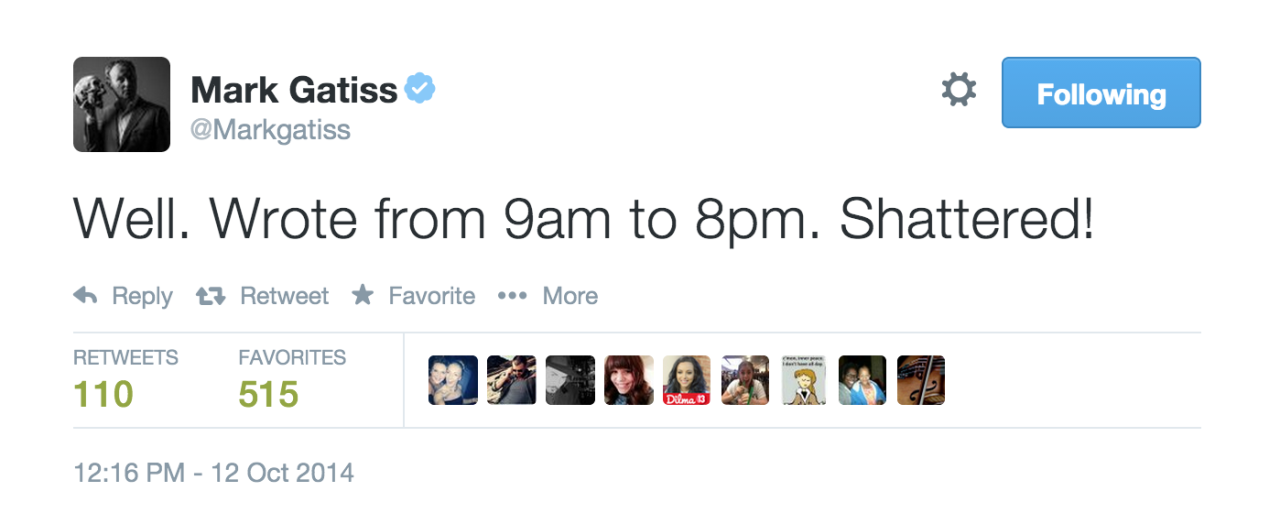The height and width of the screenshot is (513, 1280).
Task: Open Mark Gatiss profile photo
Action: click(x=122, y=104)
